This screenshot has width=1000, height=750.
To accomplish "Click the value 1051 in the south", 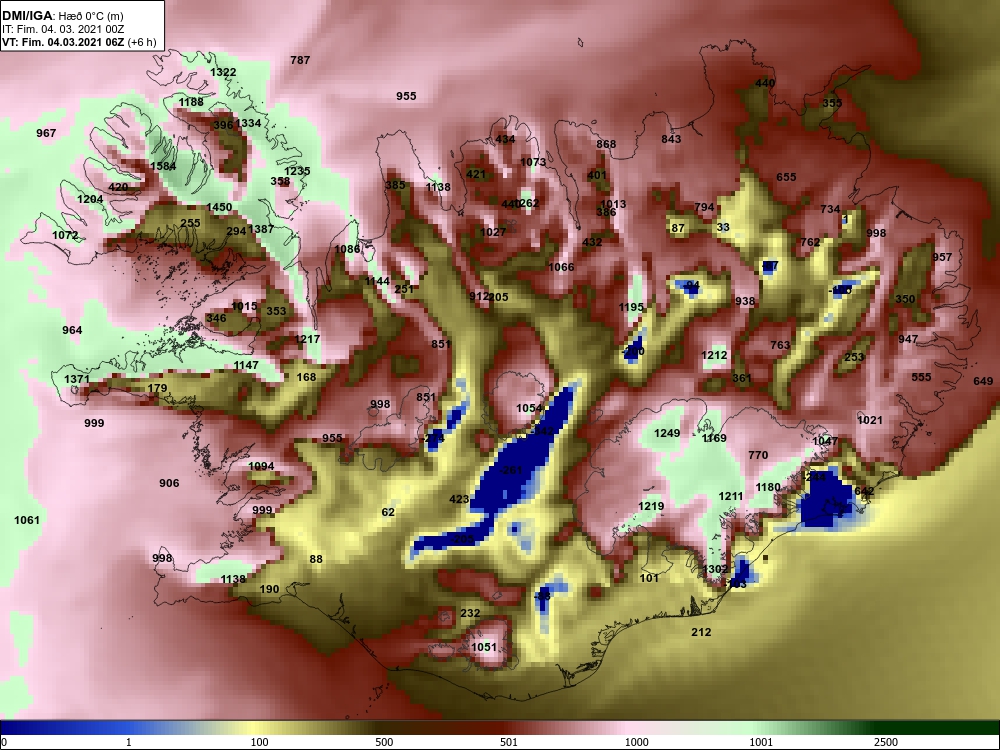I will point(483,647).
